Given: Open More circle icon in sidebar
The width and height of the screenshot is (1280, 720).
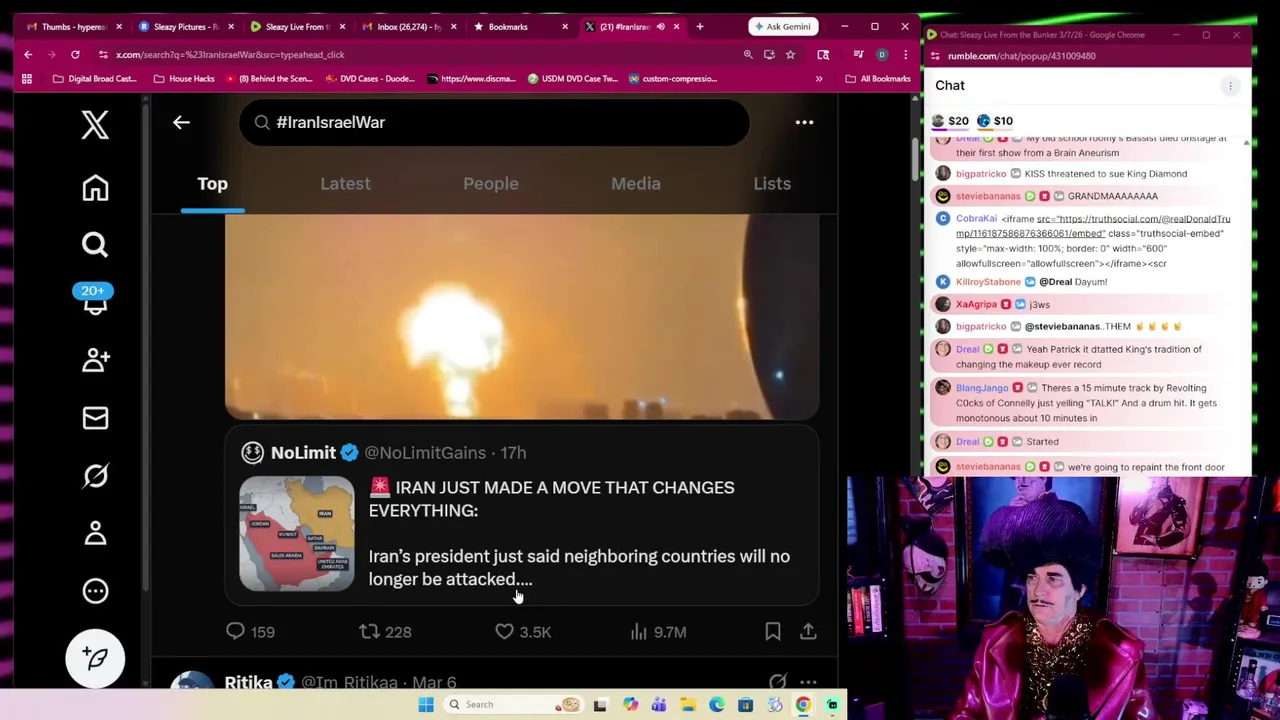Looking at the screenshot, I should click(x=95, y=591).
